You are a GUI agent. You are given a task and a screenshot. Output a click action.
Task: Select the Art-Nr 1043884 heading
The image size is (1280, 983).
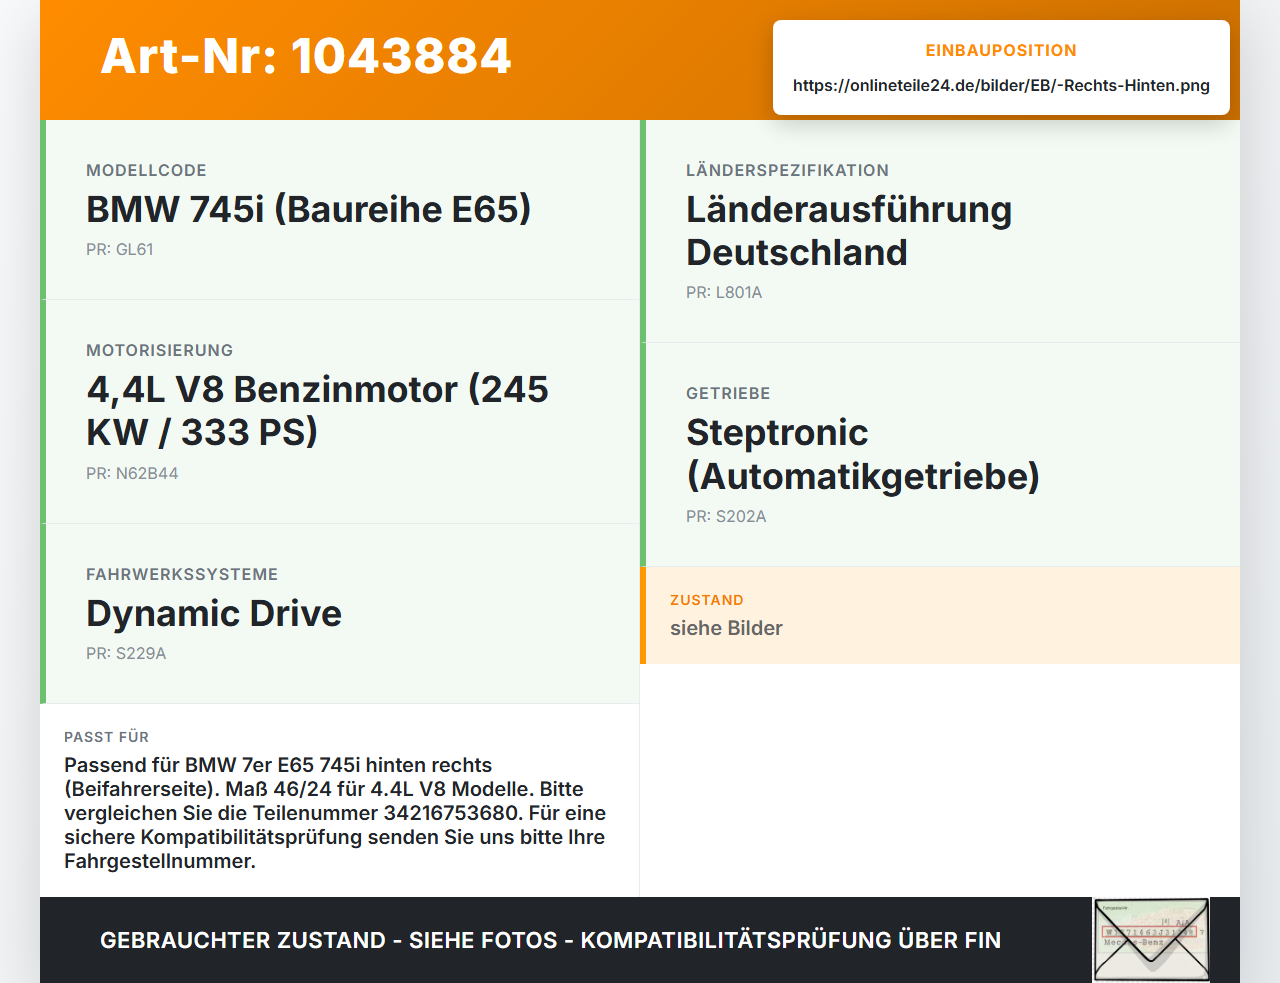point(306,56)
